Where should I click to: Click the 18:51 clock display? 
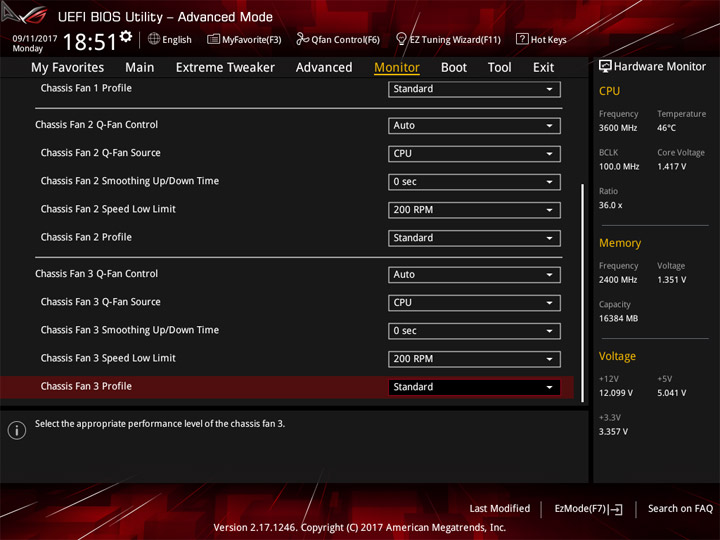(90, 42)
